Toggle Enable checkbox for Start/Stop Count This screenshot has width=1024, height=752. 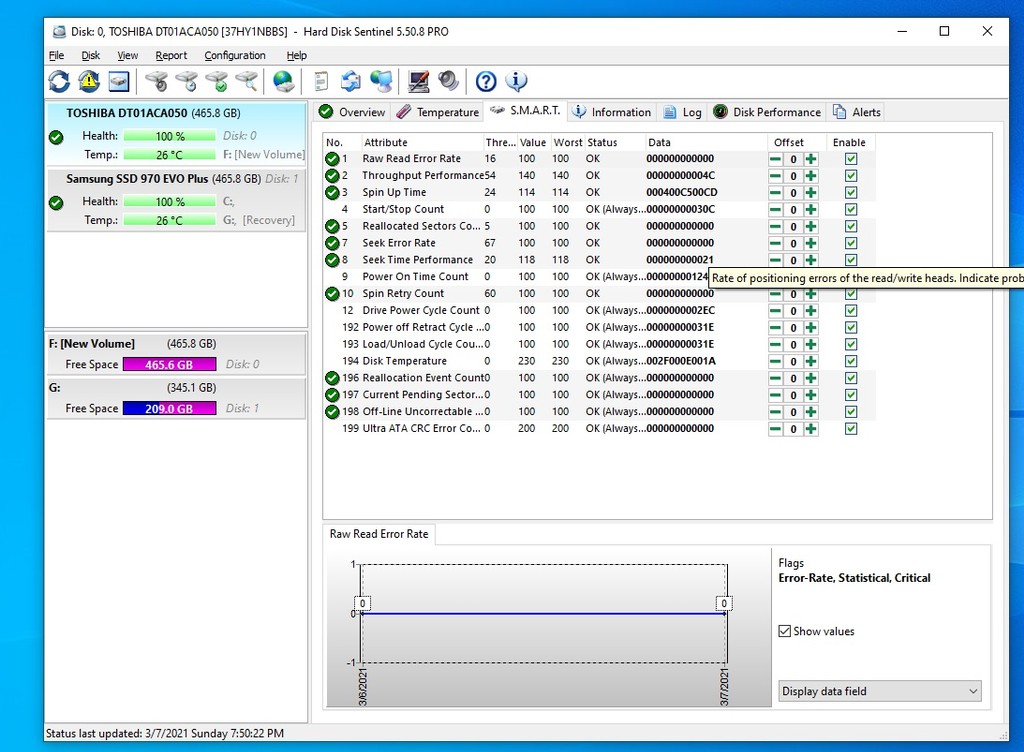(851, 210)
